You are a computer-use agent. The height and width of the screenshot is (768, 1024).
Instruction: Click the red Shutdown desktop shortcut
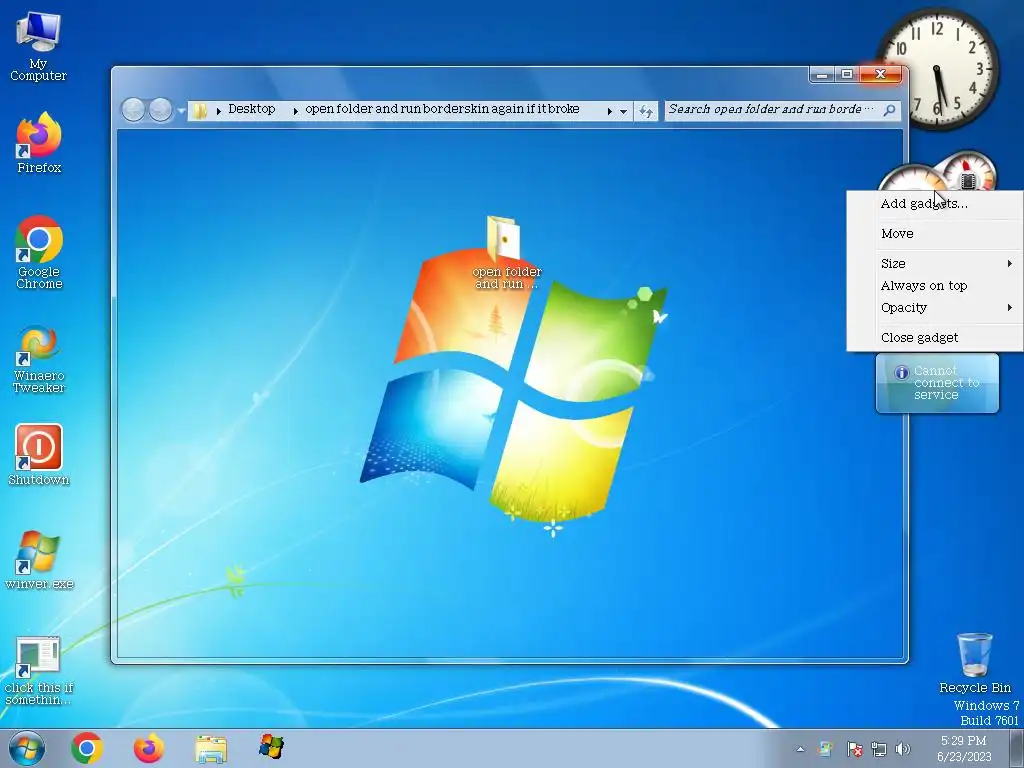click(x=39, y=455)
